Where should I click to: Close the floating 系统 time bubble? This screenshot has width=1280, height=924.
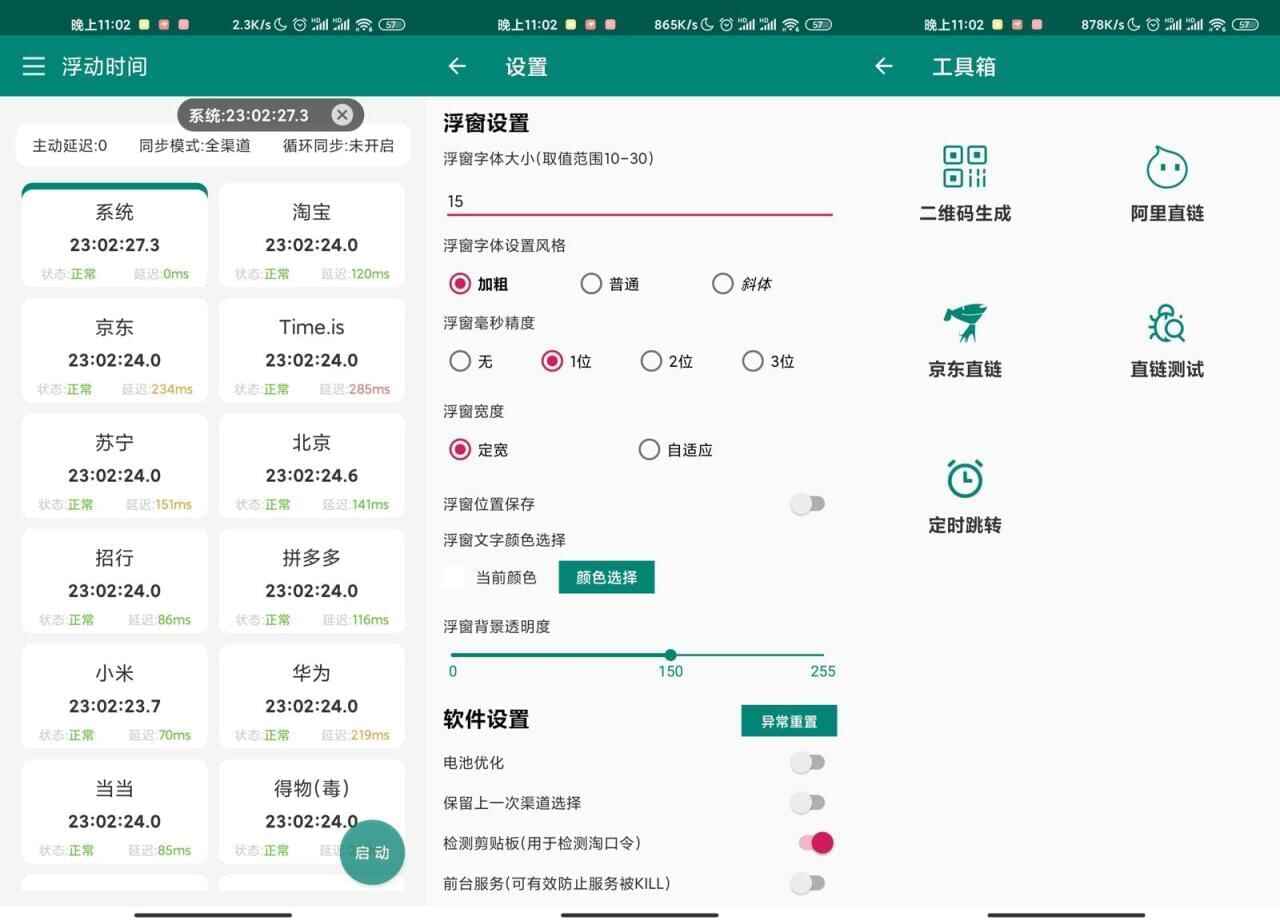(342, 115)
